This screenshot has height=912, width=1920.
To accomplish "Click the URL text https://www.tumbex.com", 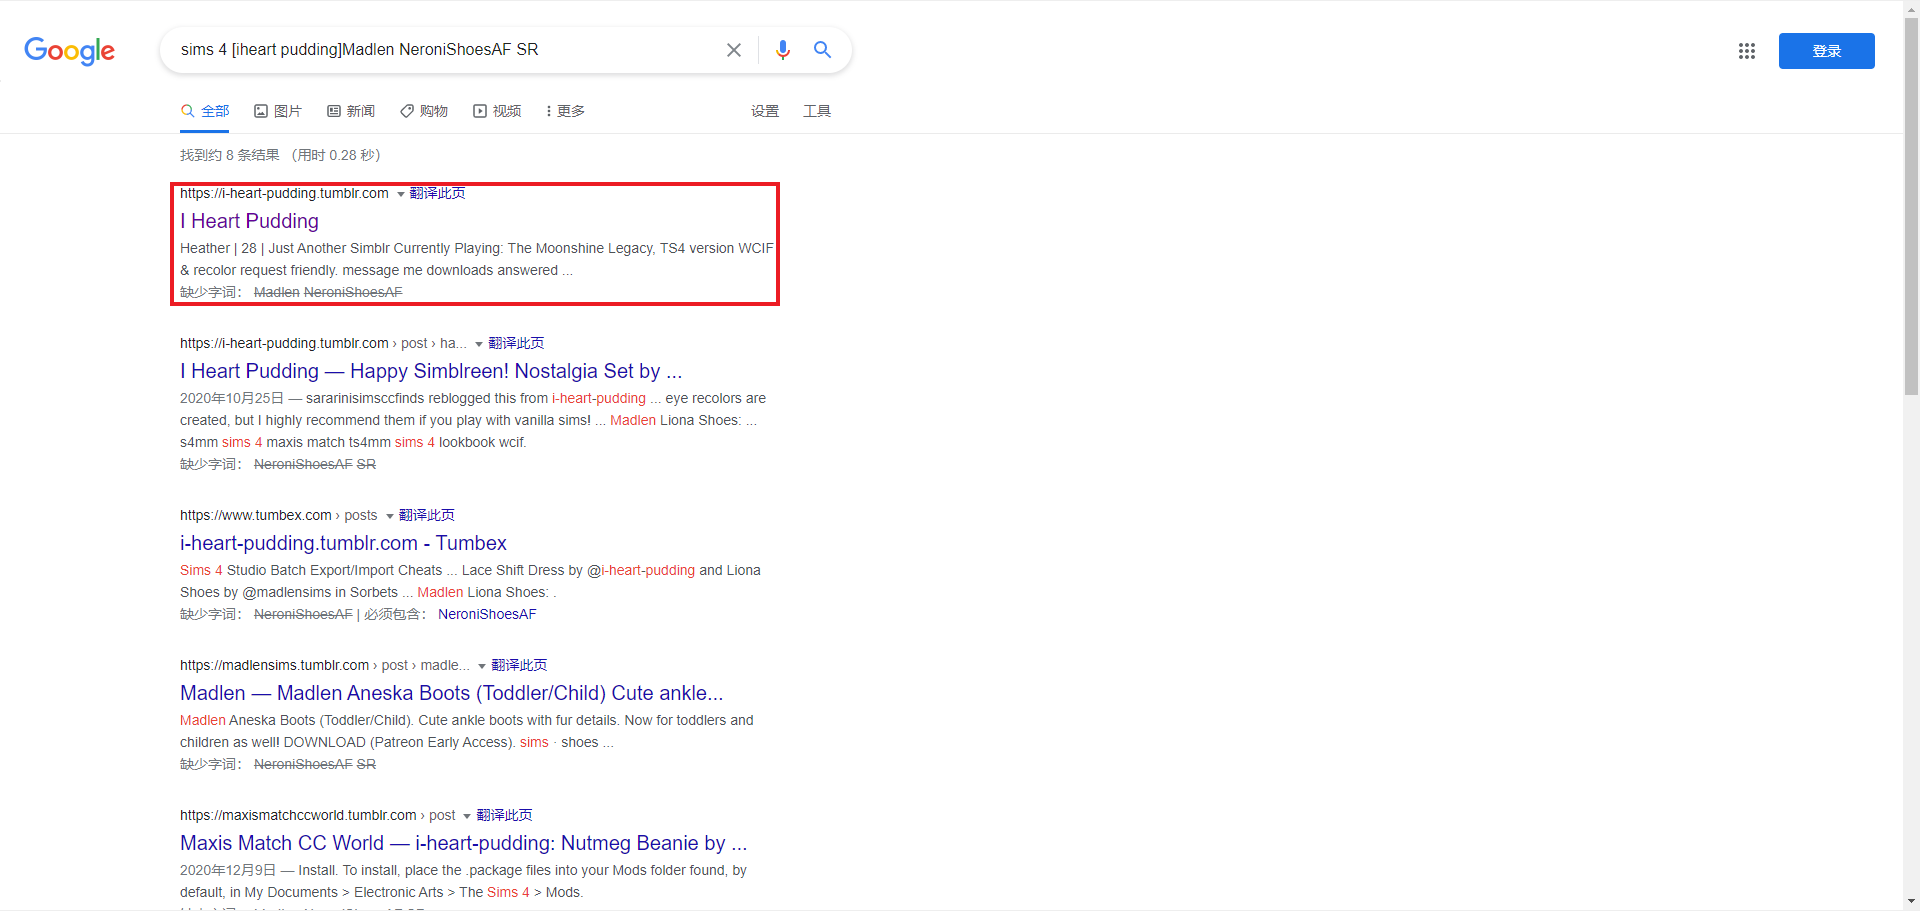I will tap(255, 515).
